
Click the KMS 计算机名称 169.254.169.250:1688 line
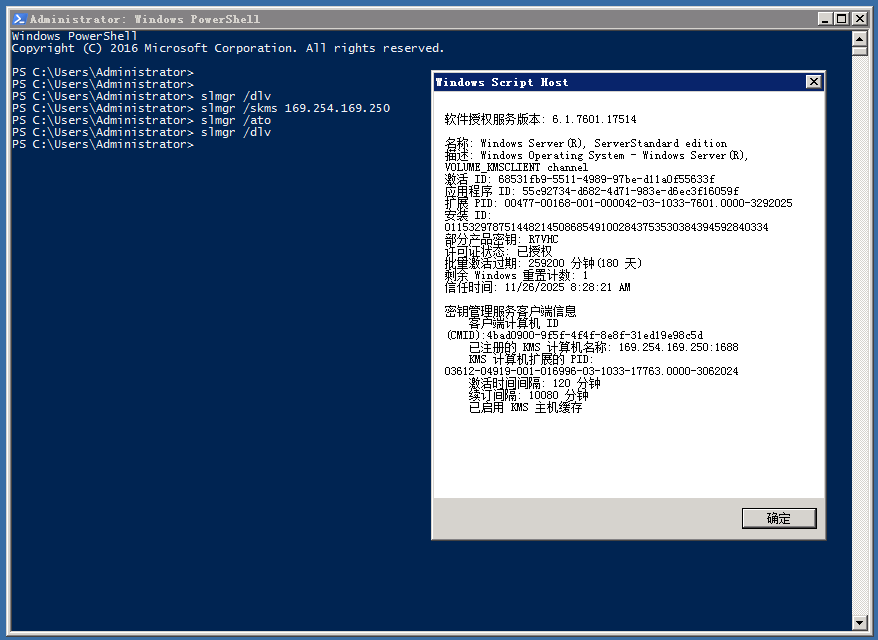[604, 347]
